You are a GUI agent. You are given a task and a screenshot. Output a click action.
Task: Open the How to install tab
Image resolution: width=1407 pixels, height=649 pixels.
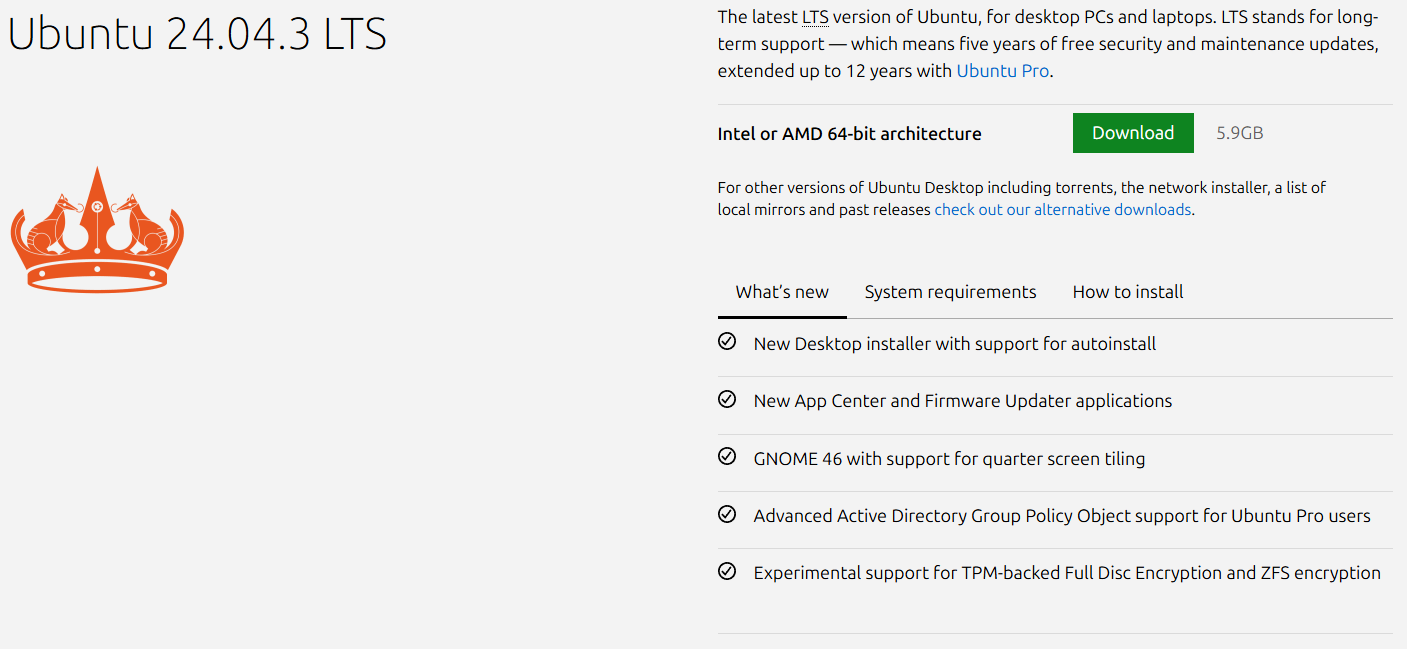pos(1128,292)
